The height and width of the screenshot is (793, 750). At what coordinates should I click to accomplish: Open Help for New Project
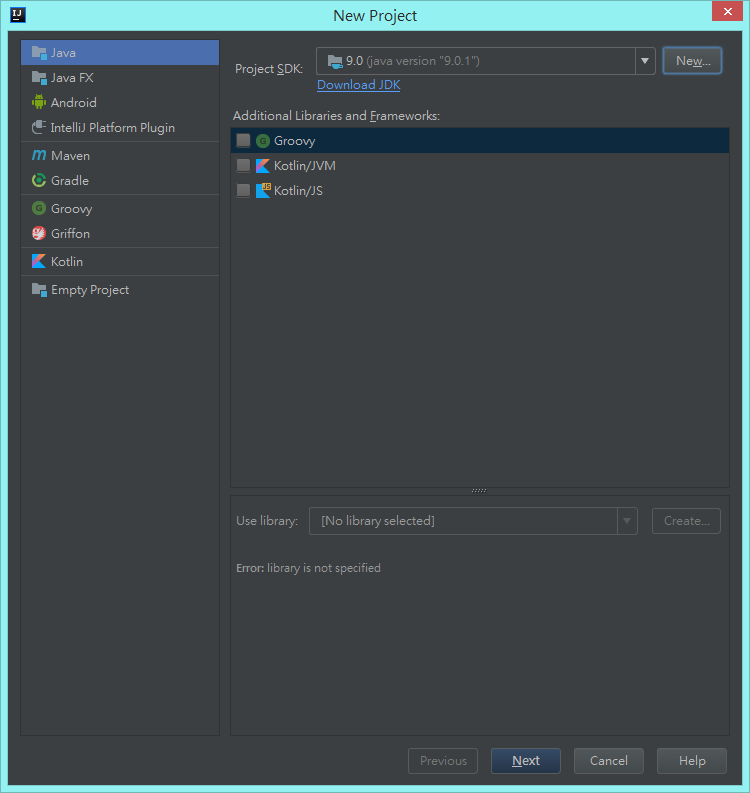point(692,761)
